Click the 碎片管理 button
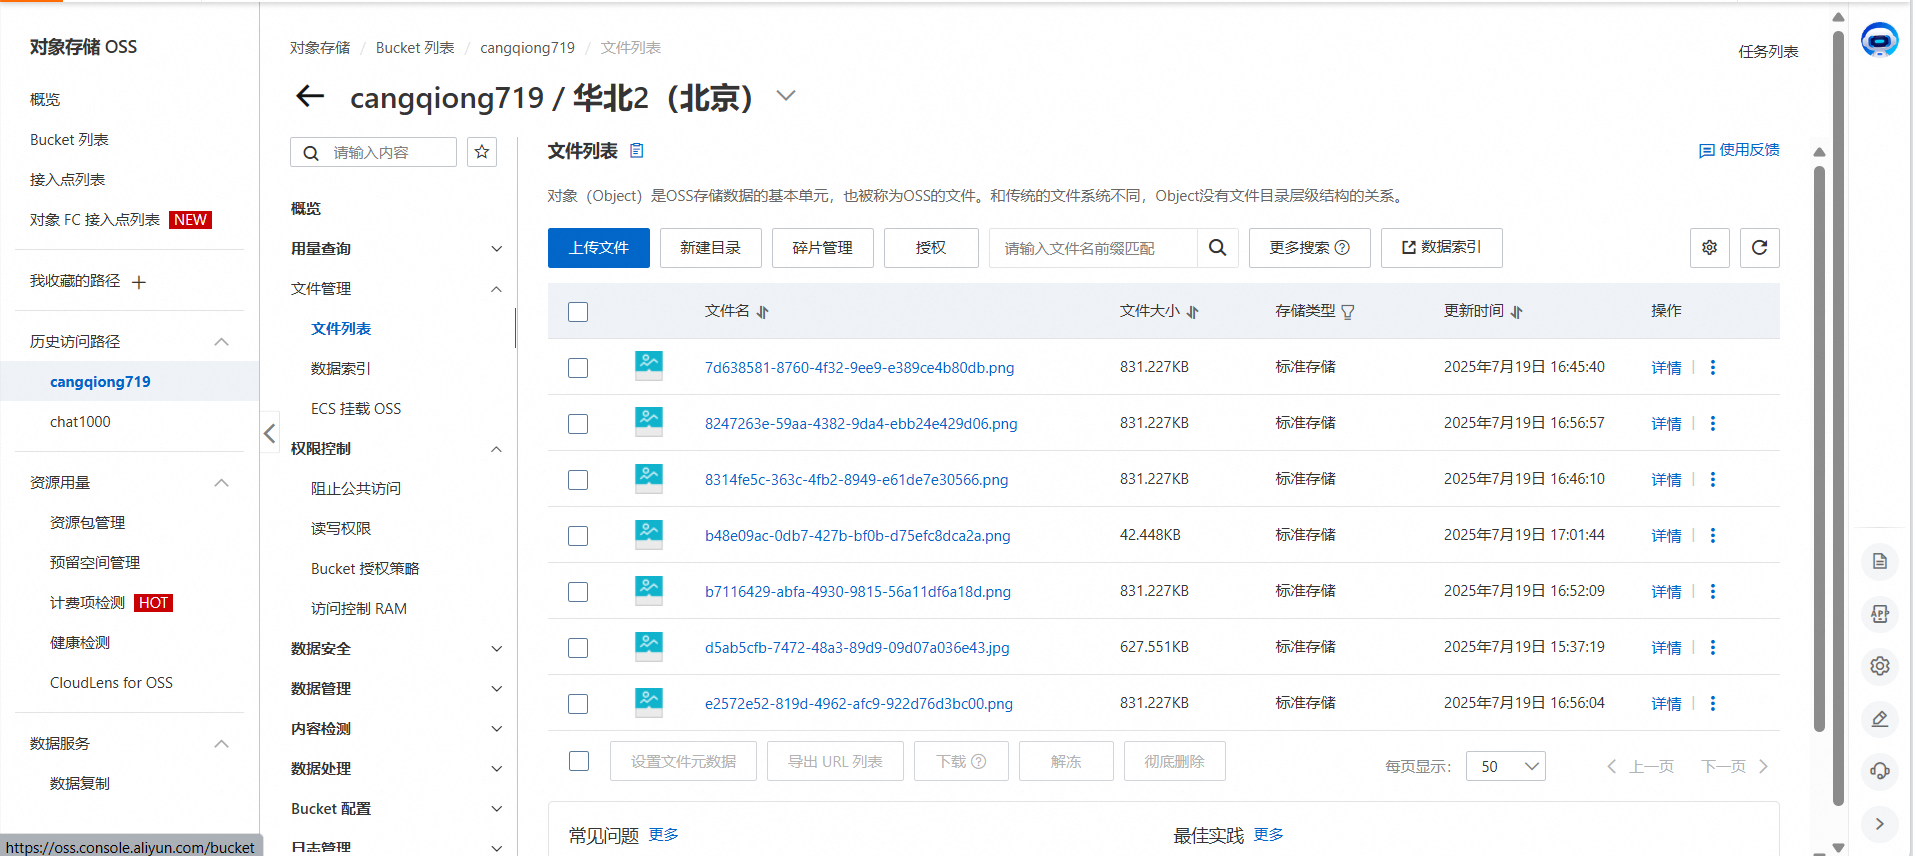 click(x=823, y=248)
